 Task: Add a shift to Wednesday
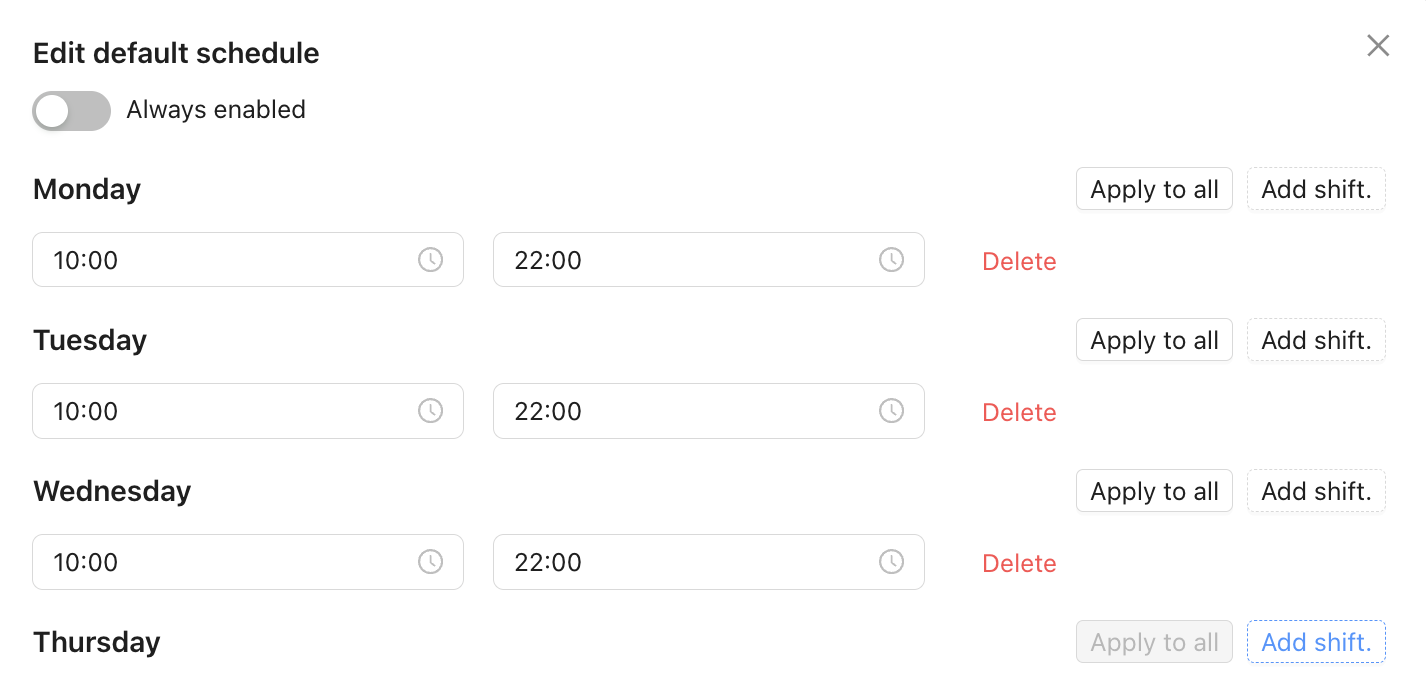[1316, 491]
